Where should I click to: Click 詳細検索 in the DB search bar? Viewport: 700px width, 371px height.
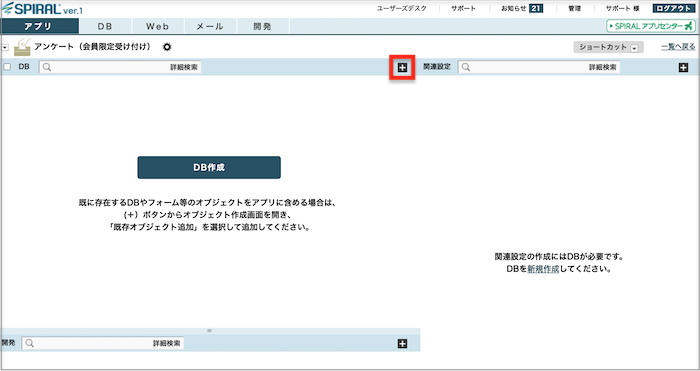(x=183, y=67)
